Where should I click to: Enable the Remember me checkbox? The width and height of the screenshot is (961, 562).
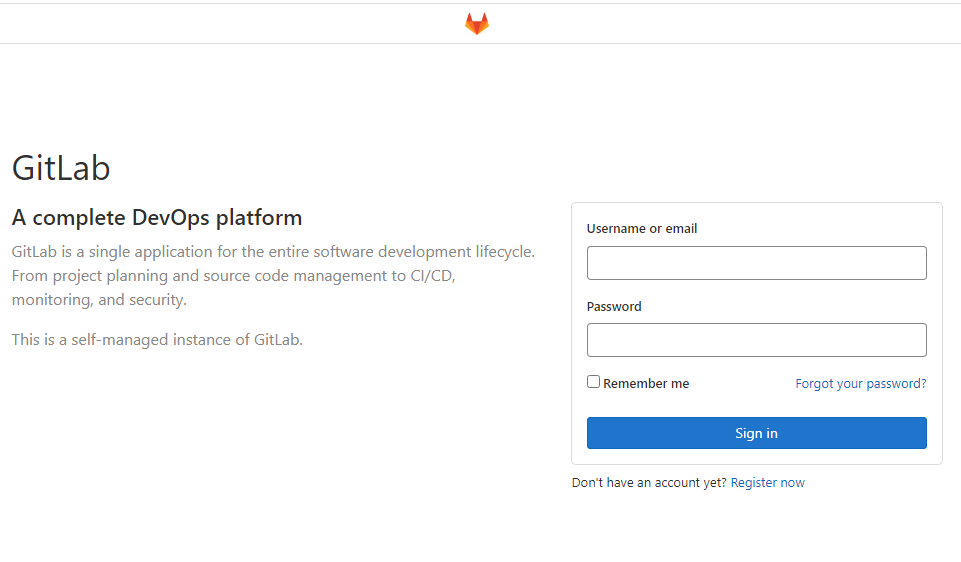[593, 382]
